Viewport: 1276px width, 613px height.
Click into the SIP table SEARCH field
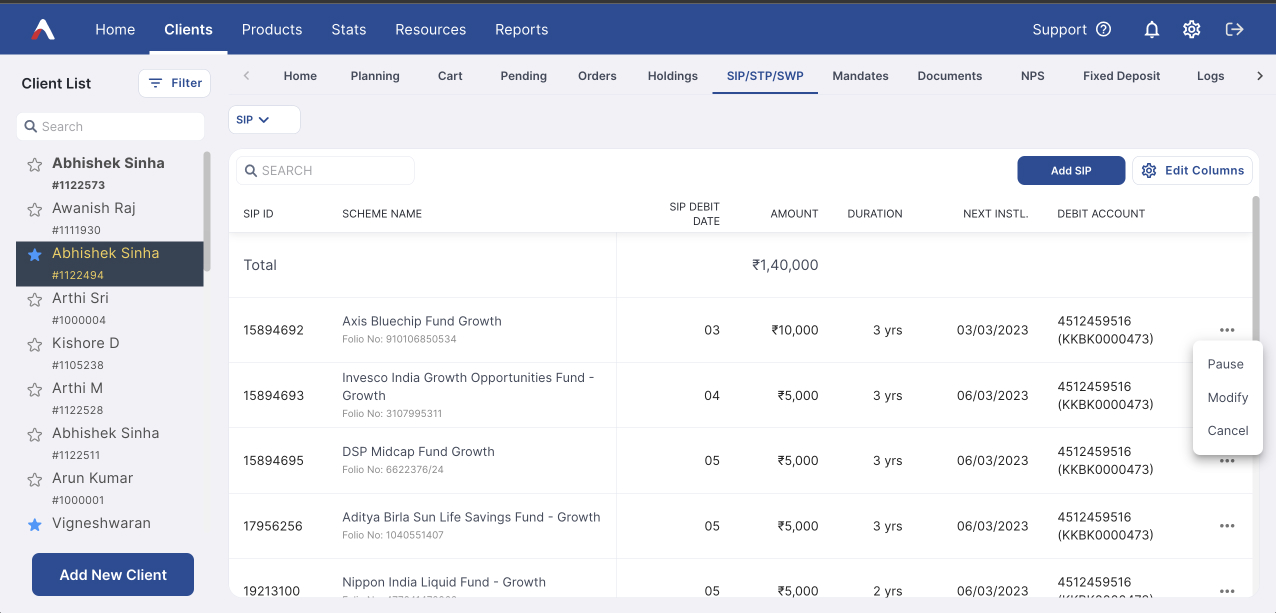325,171
